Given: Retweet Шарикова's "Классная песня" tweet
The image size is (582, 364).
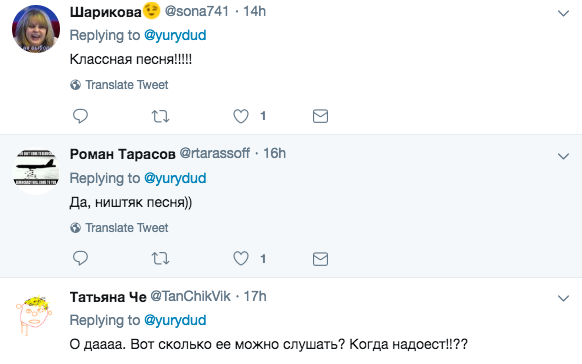Looking at the screenshot, I should pyautogui.click(x=160, y=116).
